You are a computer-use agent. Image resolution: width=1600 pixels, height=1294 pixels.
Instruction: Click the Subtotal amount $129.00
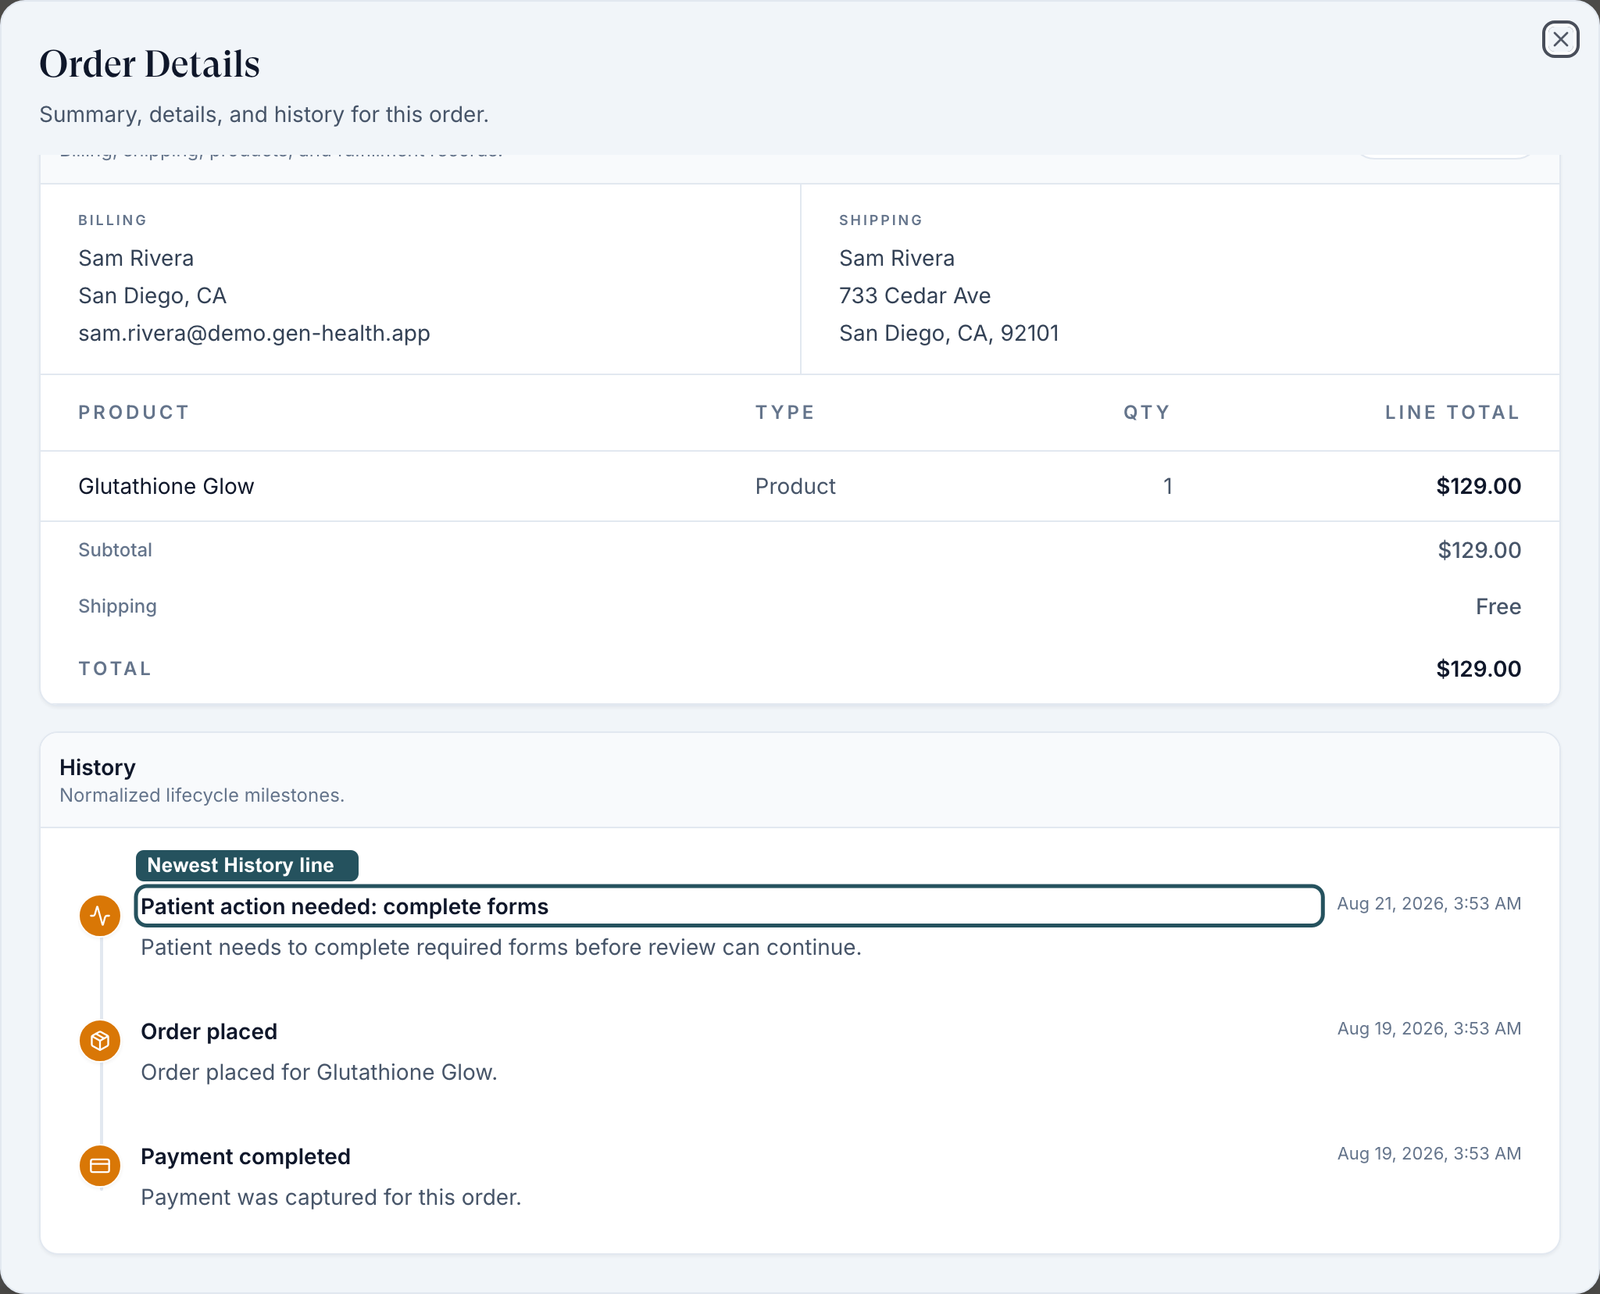pyautogui.click(x=1479, y=550)
